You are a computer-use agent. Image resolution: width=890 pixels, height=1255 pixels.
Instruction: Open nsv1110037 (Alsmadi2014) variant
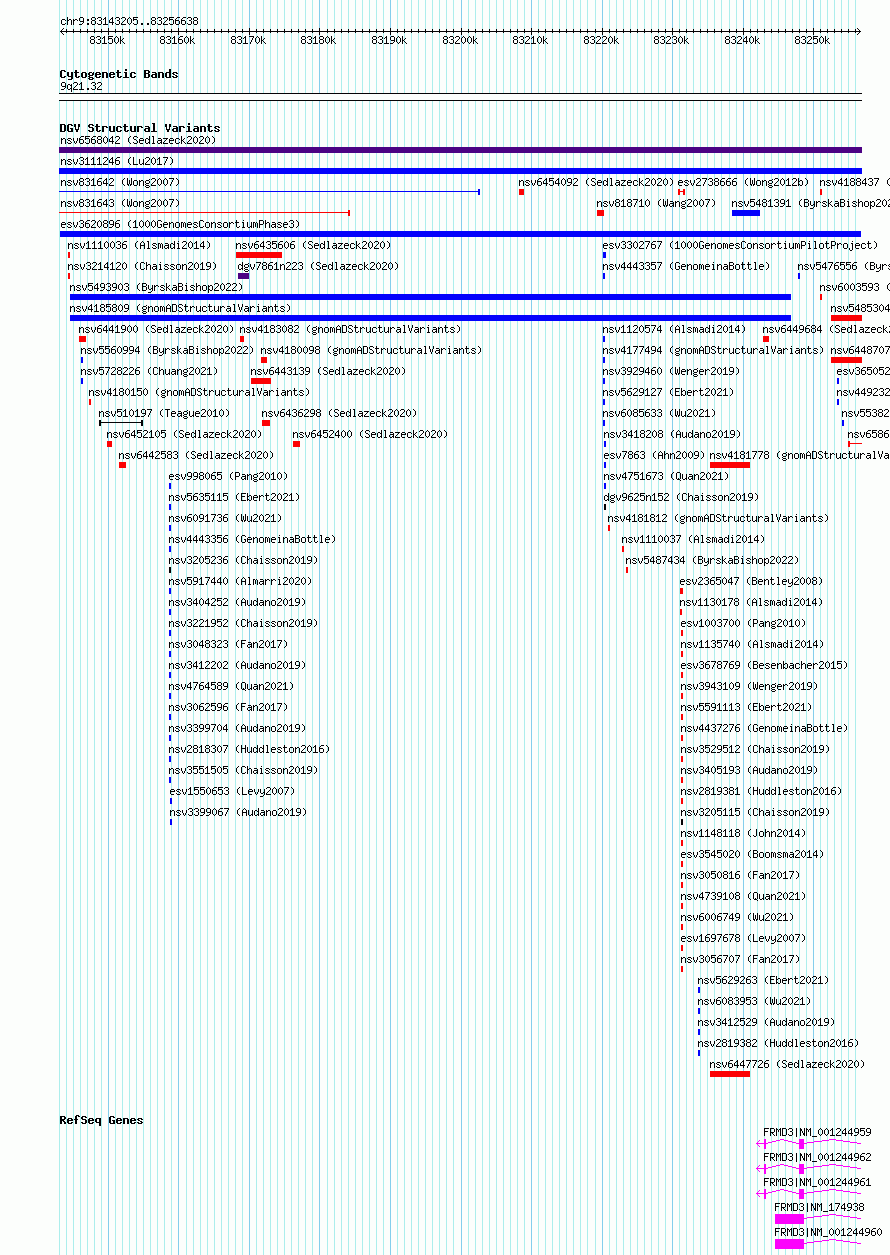pos(693,539)
